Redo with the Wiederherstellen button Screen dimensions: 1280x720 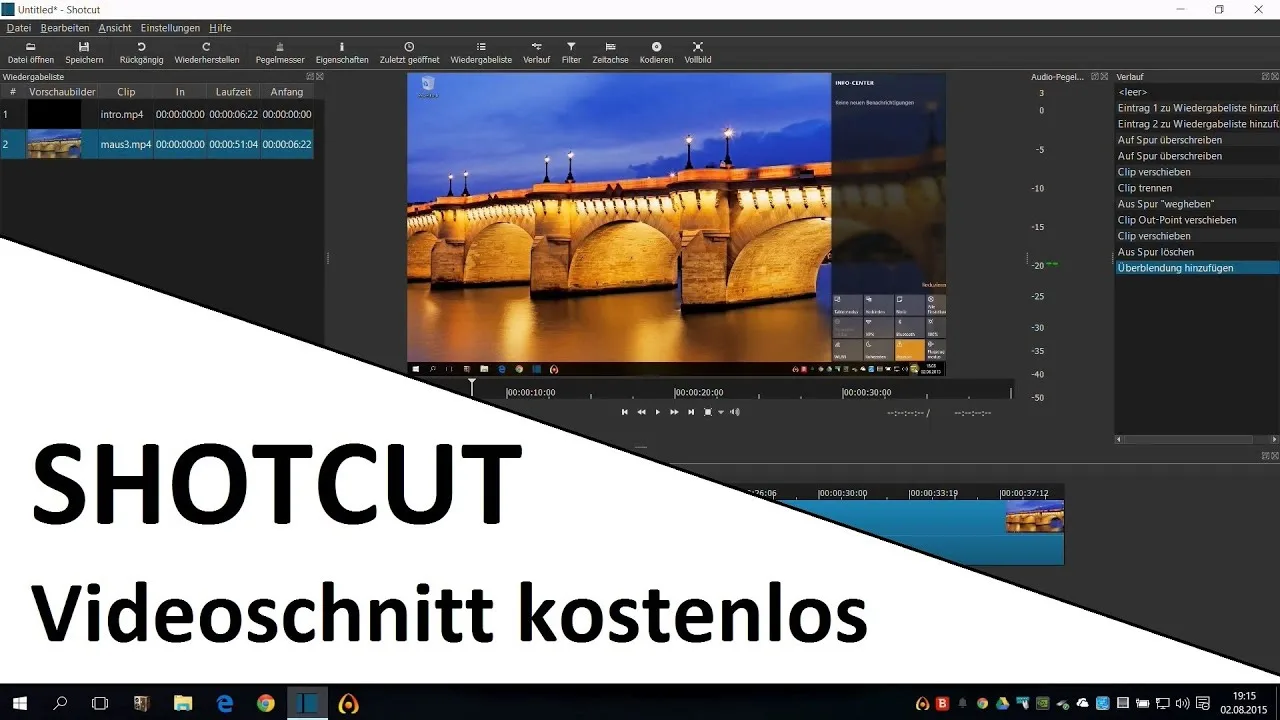[x=207, y=52]
